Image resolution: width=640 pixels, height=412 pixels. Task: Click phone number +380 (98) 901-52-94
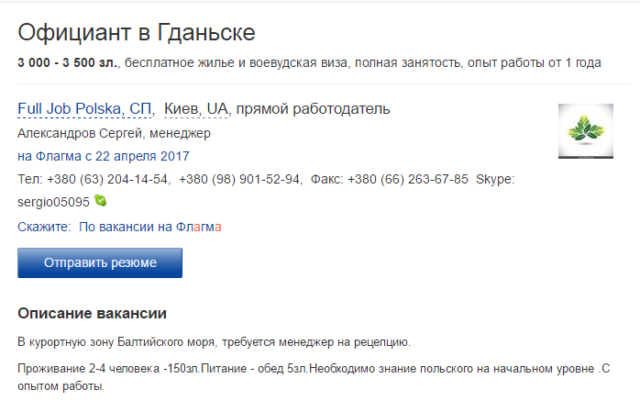pos(239,179)
